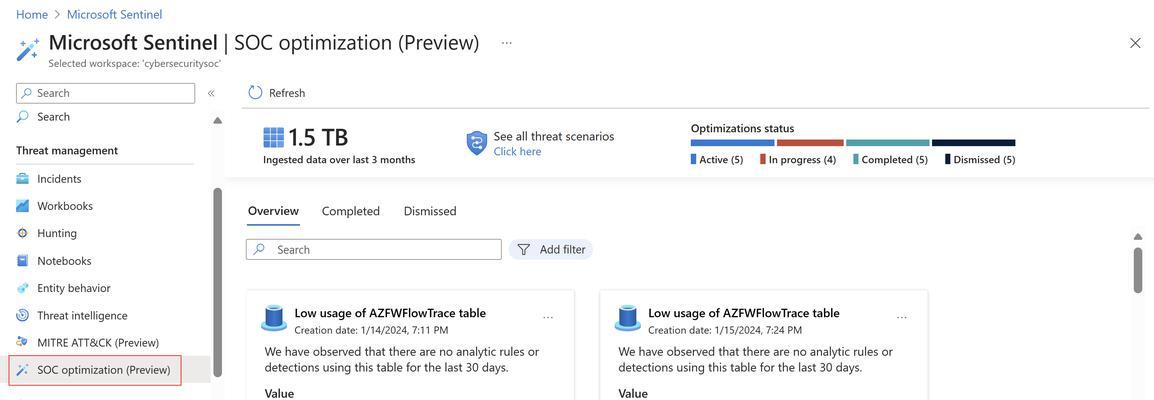
Task: Click the Workbooks chart icon
Action: 23,206
